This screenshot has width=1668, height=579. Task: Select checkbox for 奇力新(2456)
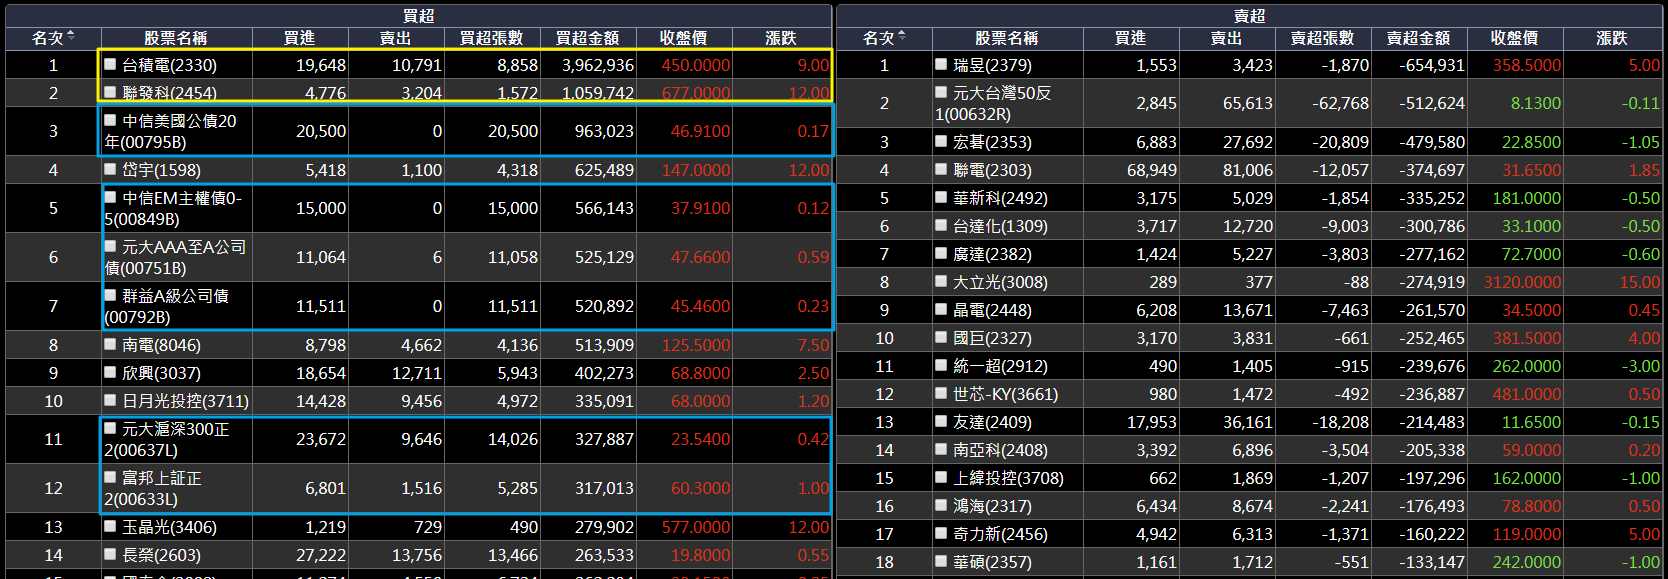tap(941, 533)
